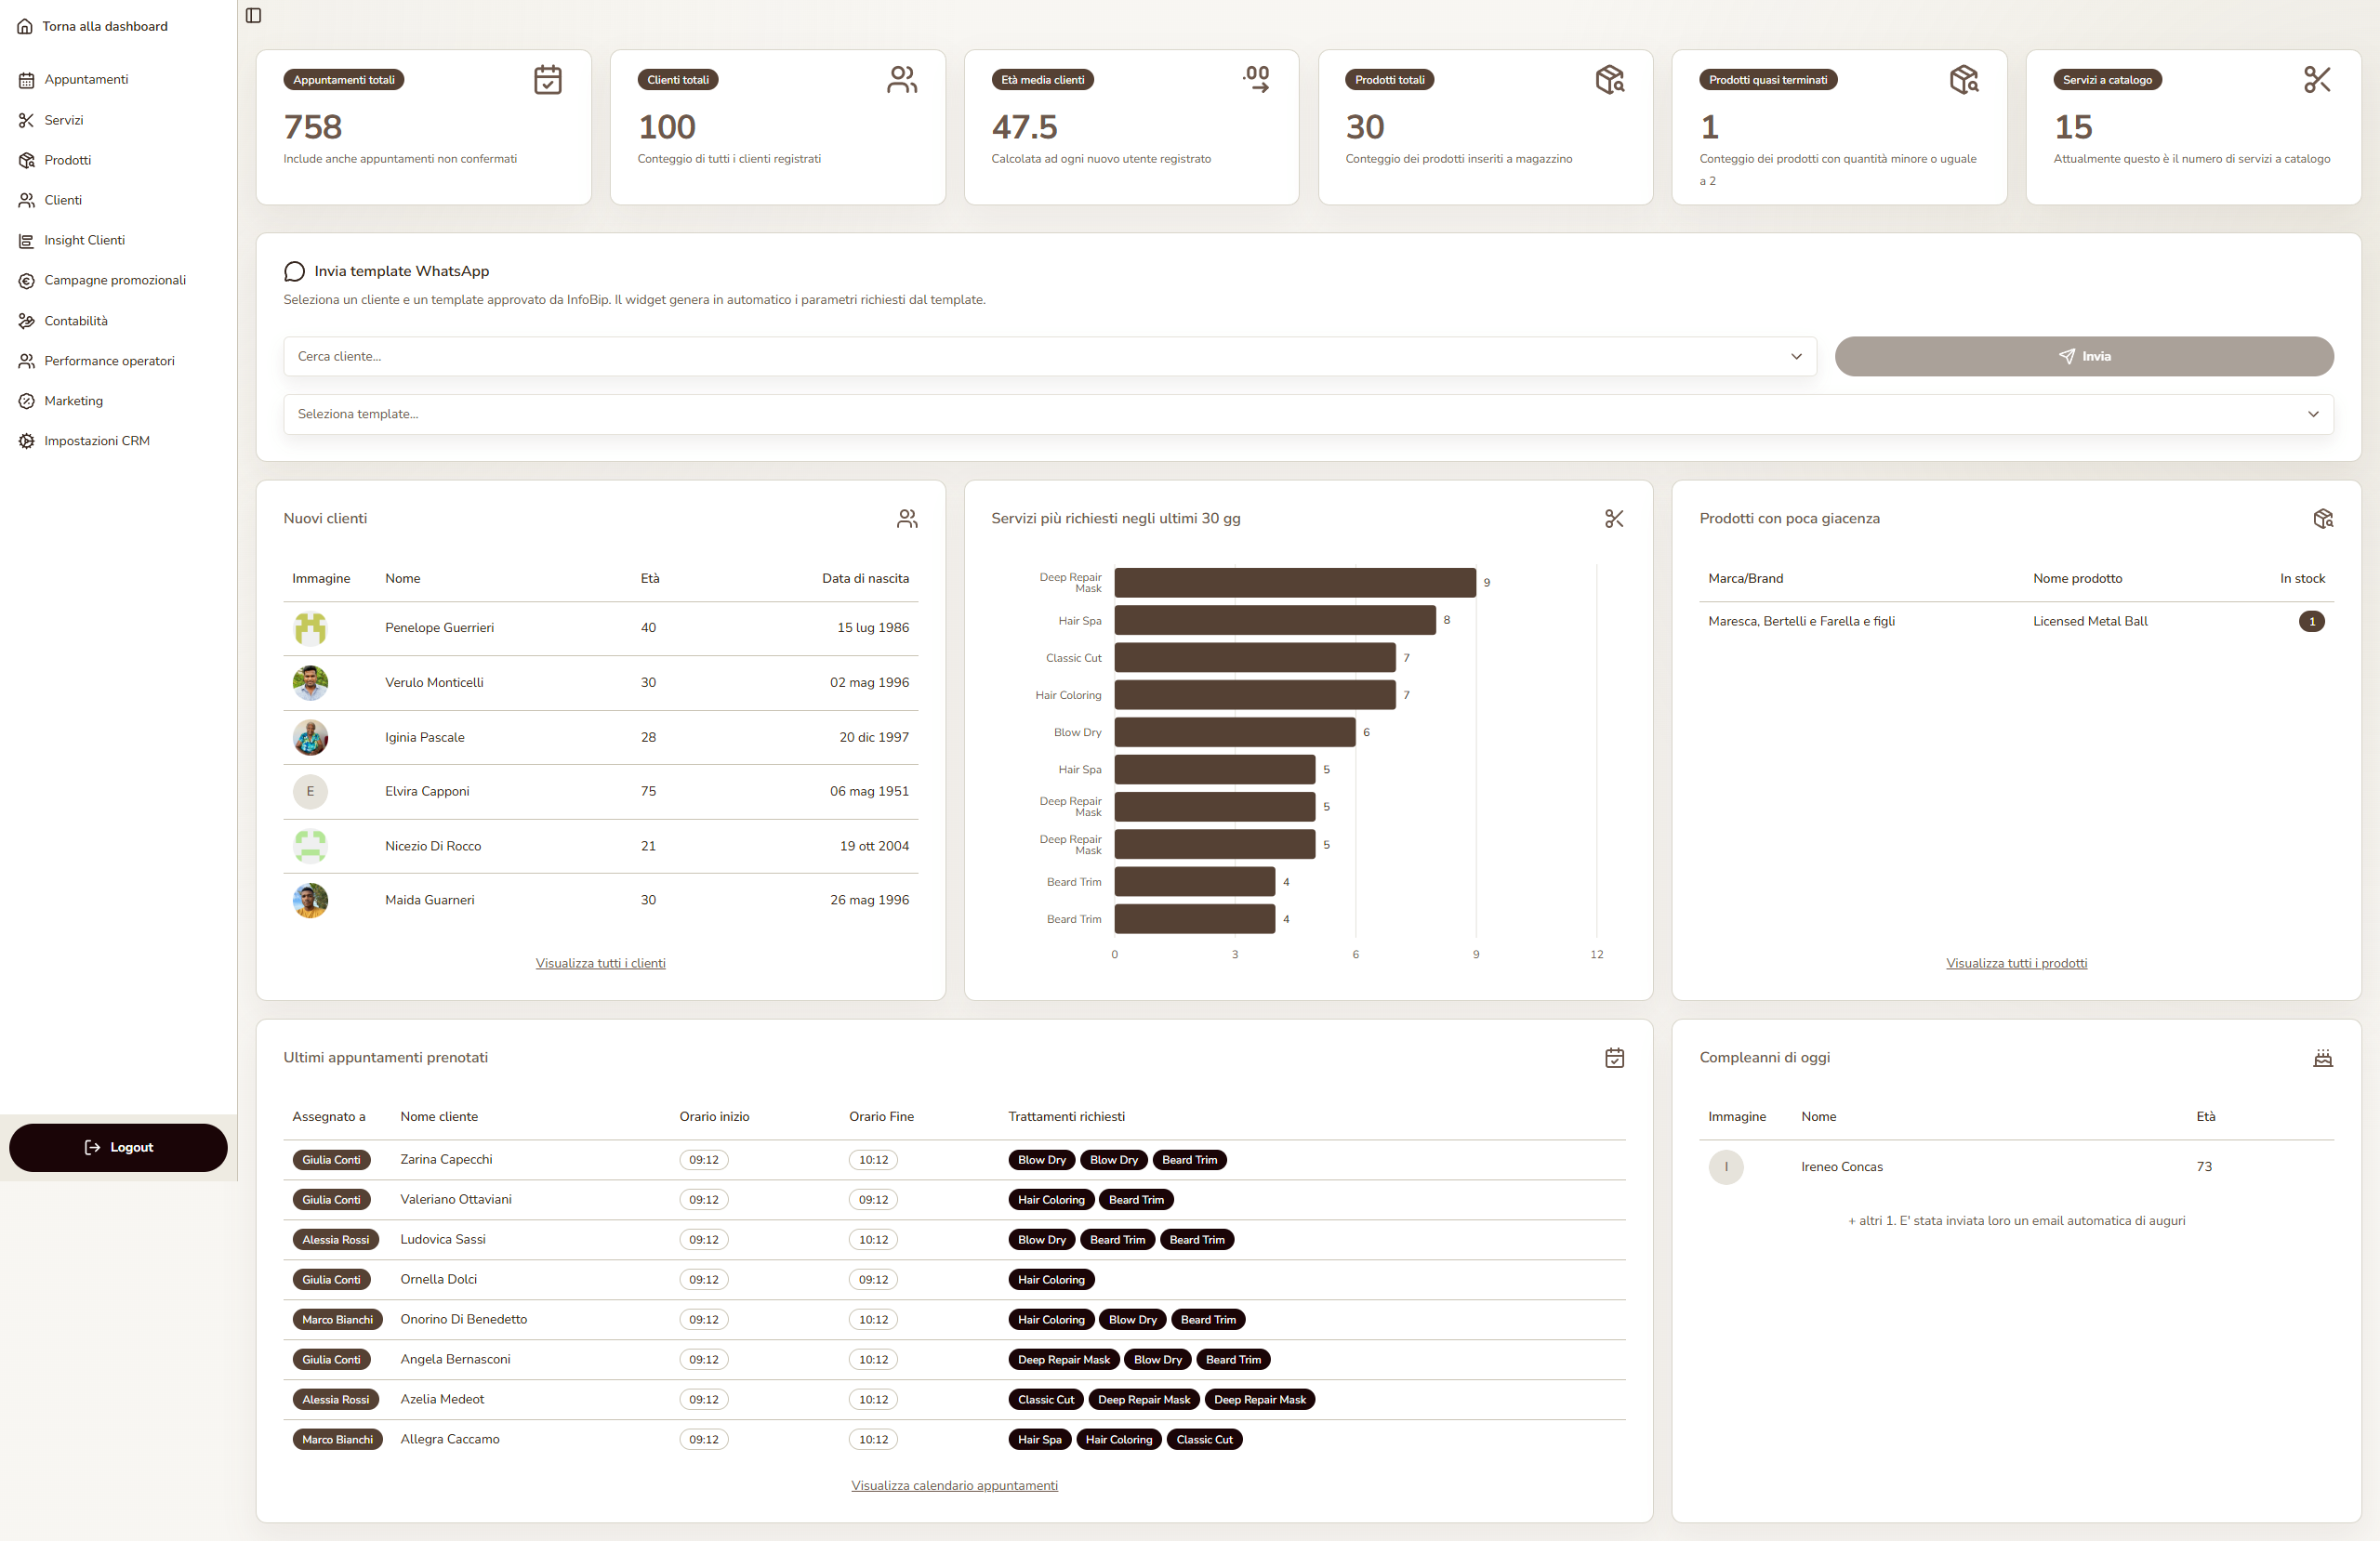Expand the Seleziona template dropdown
The height and width of the screenshot is (1541, 2380).
click(x=1308, y=414)
